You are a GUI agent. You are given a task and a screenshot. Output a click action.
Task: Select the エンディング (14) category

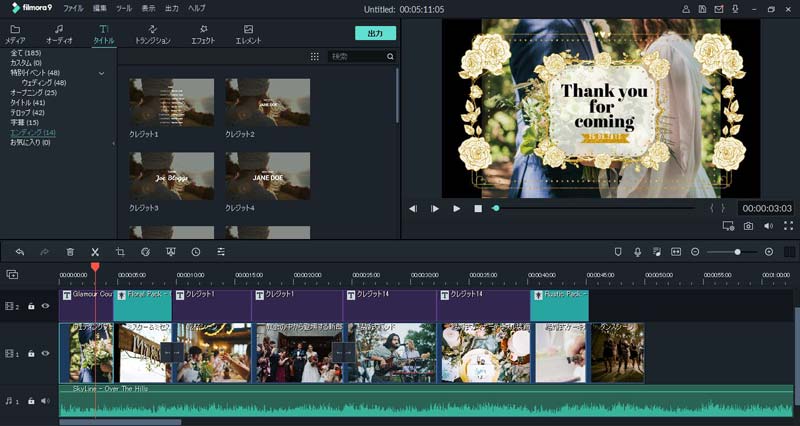[x=33, y=133]
